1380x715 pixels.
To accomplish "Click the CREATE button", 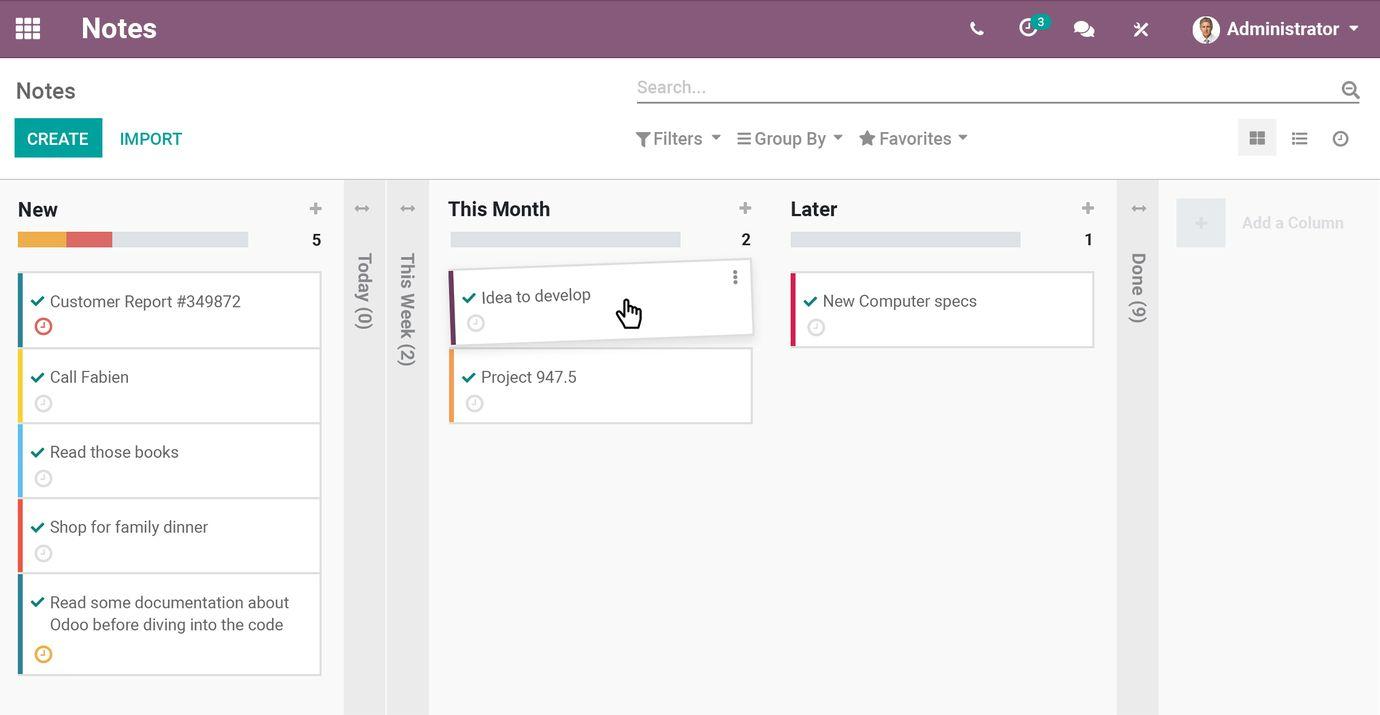I will pos(58,138).
